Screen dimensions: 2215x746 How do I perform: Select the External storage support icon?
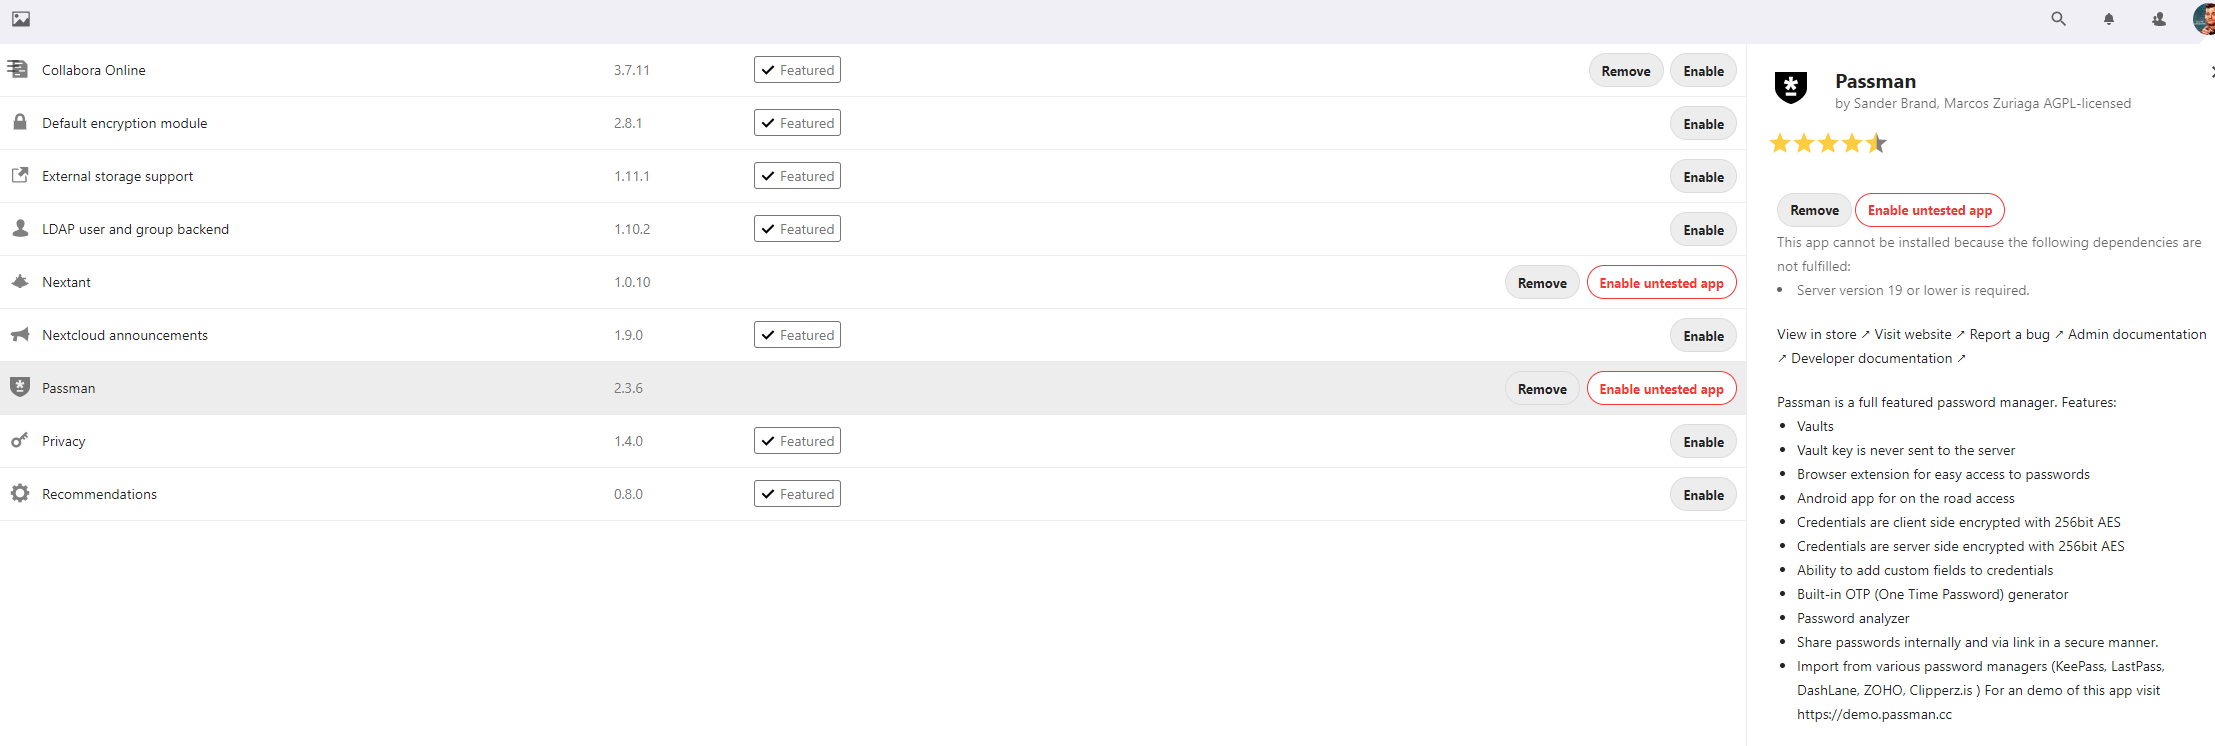click(19, 174)
